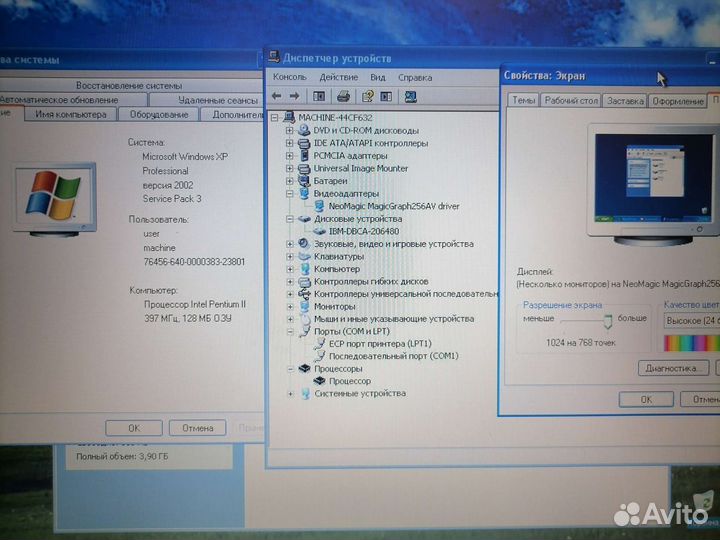The image size is (720, 540).
Task: Expand the PCMCIA адаптеры node
Action: [289, 156]
